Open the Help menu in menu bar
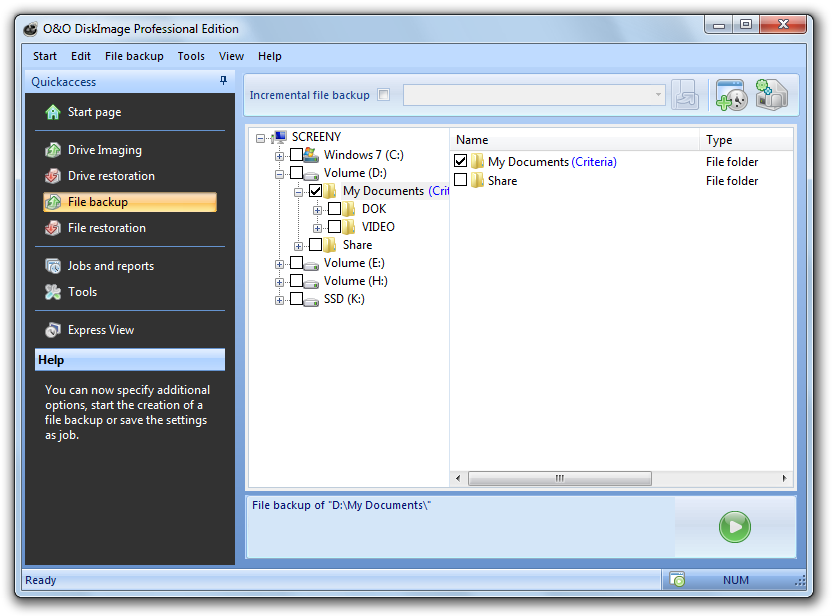This screenshot has width=832, height=616. pyautogui.click(x=270, y=56)
